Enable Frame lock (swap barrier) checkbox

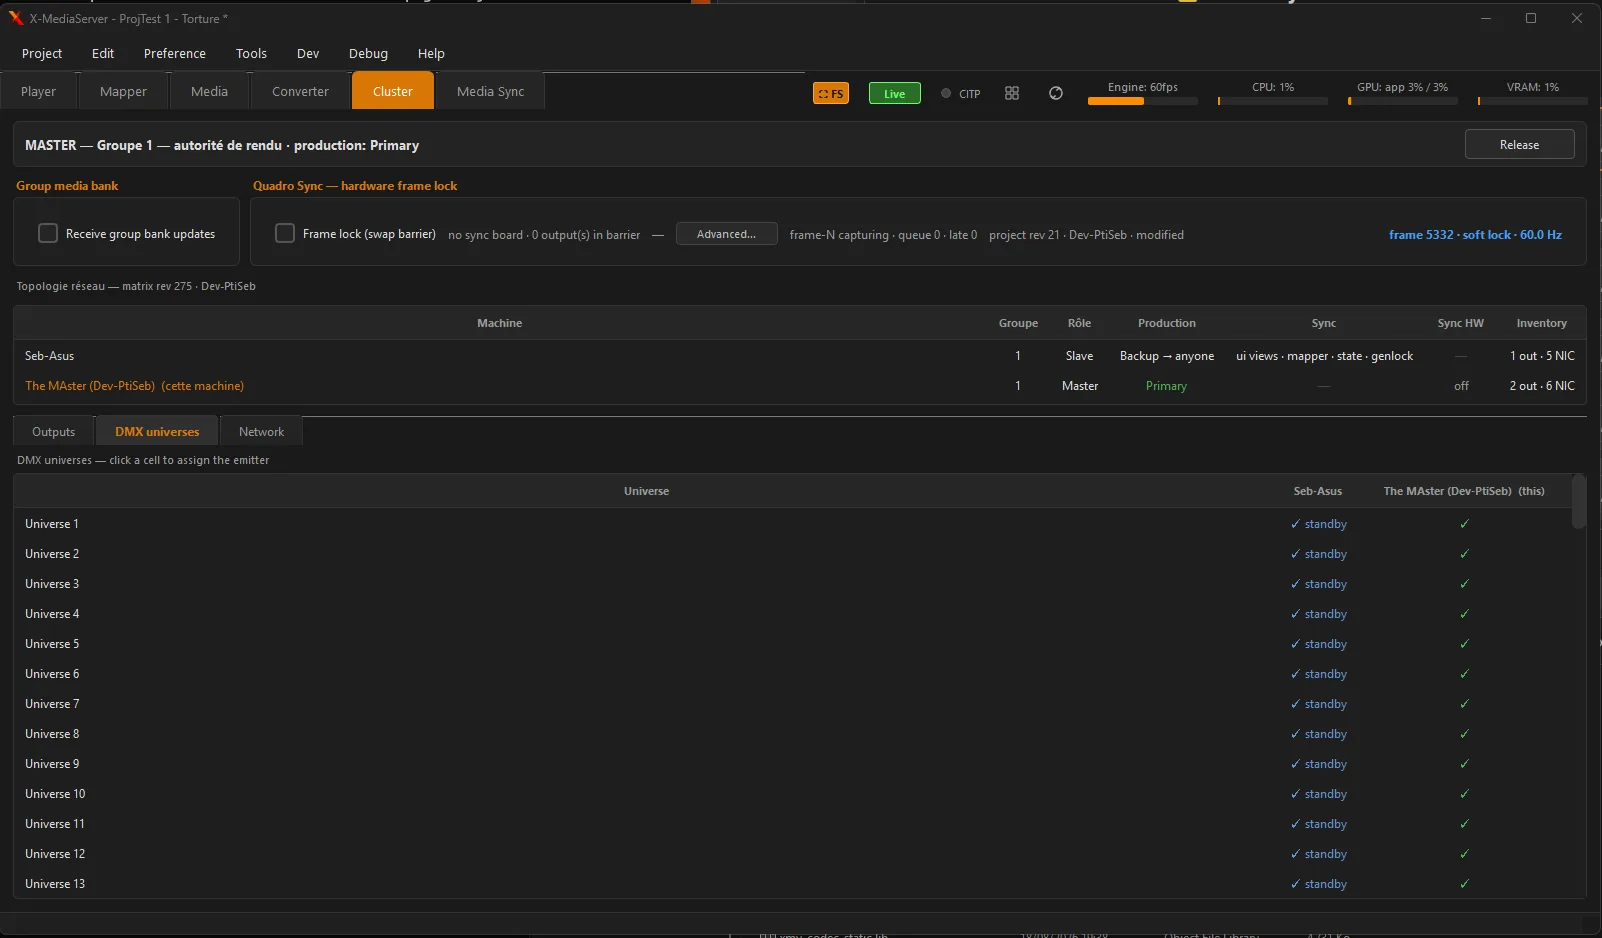pyautogui.click(x=285, y=233)
